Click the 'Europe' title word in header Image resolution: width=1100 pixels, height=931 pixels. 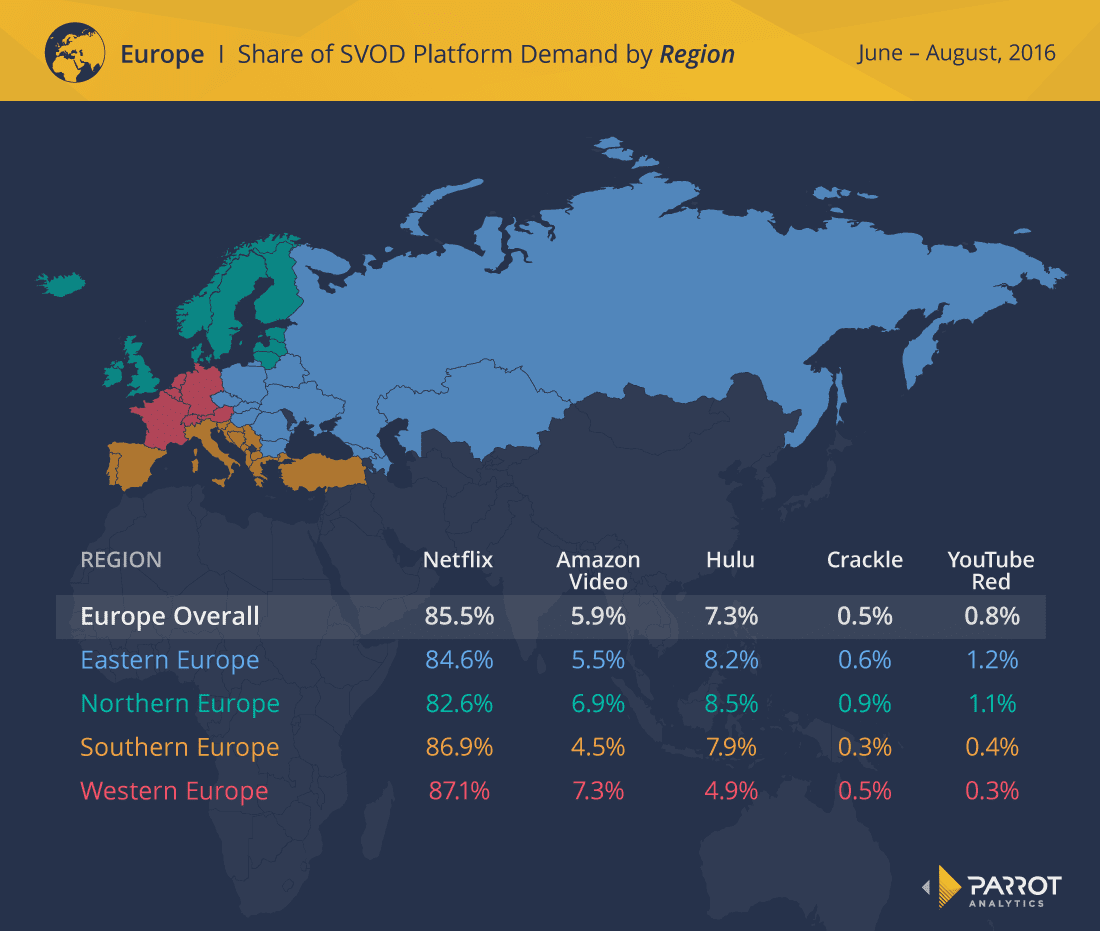(162, 55)
